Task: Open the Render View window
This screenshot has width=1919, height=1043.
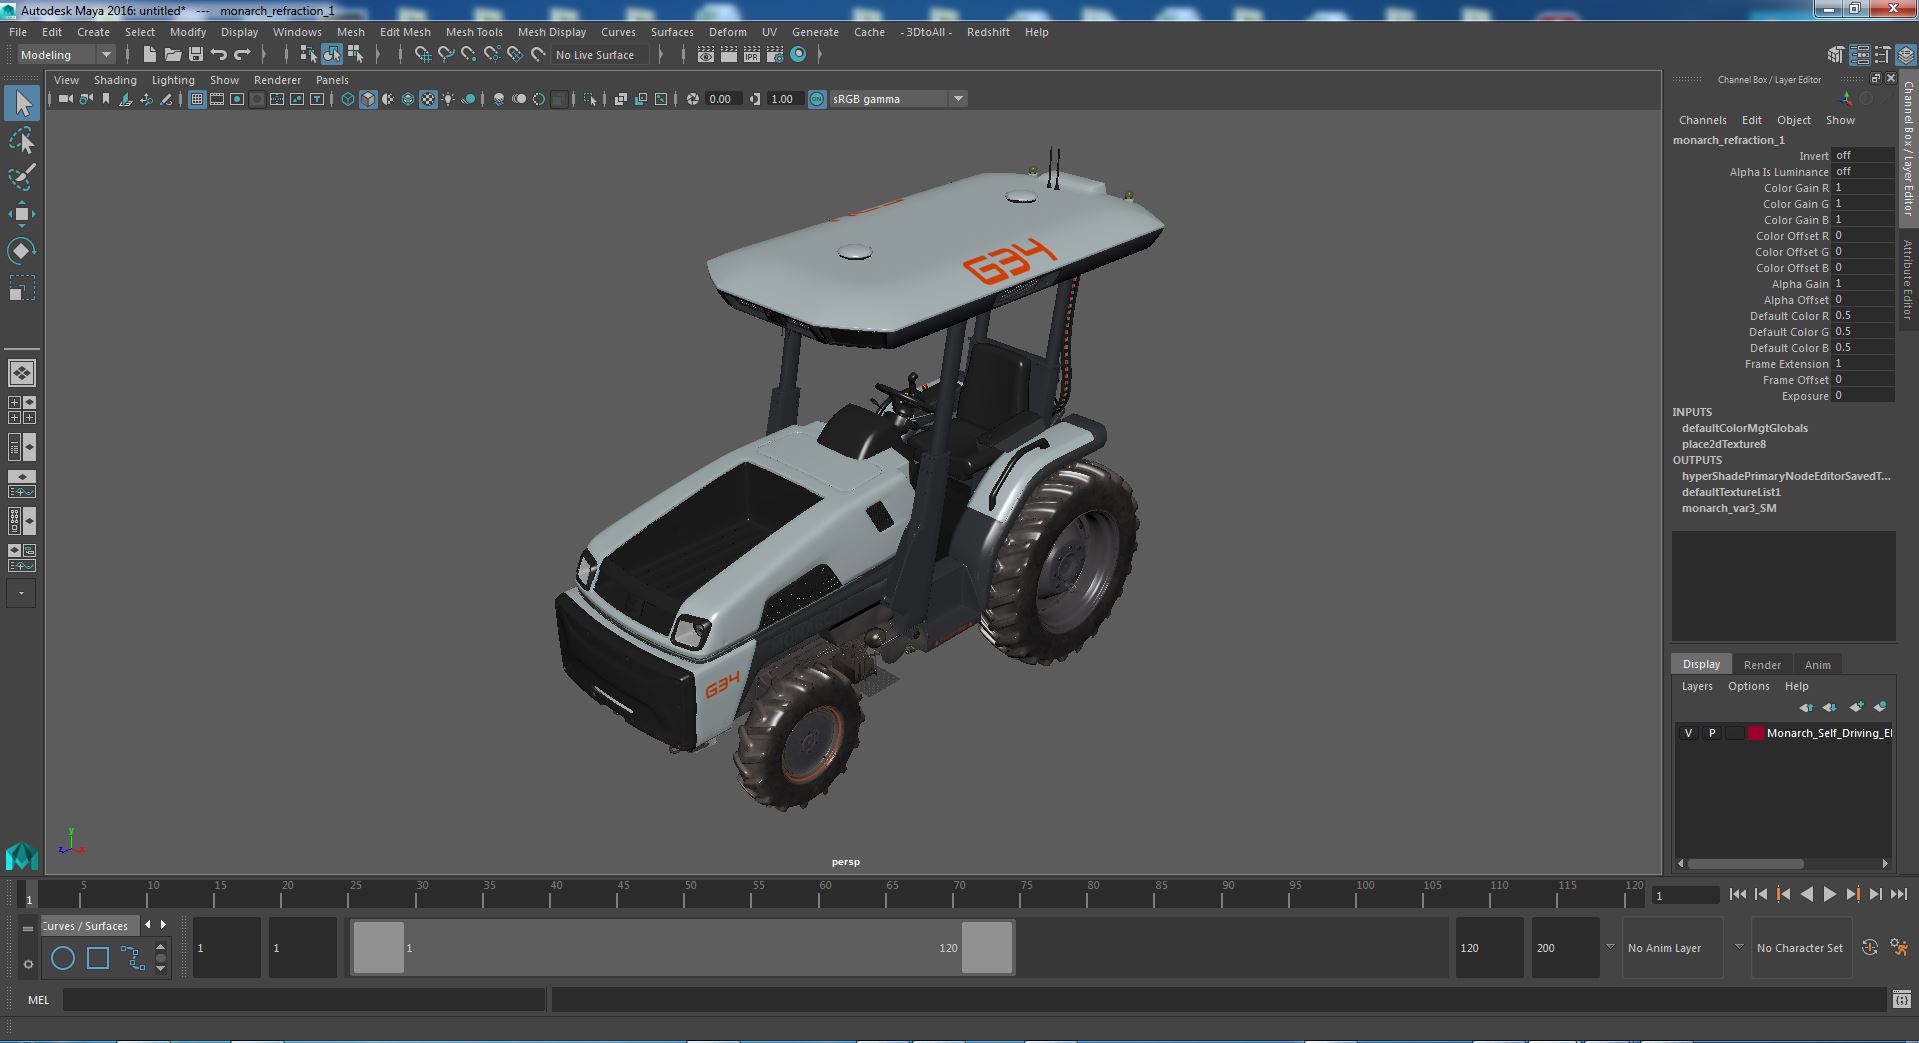Action: (706, 55)
